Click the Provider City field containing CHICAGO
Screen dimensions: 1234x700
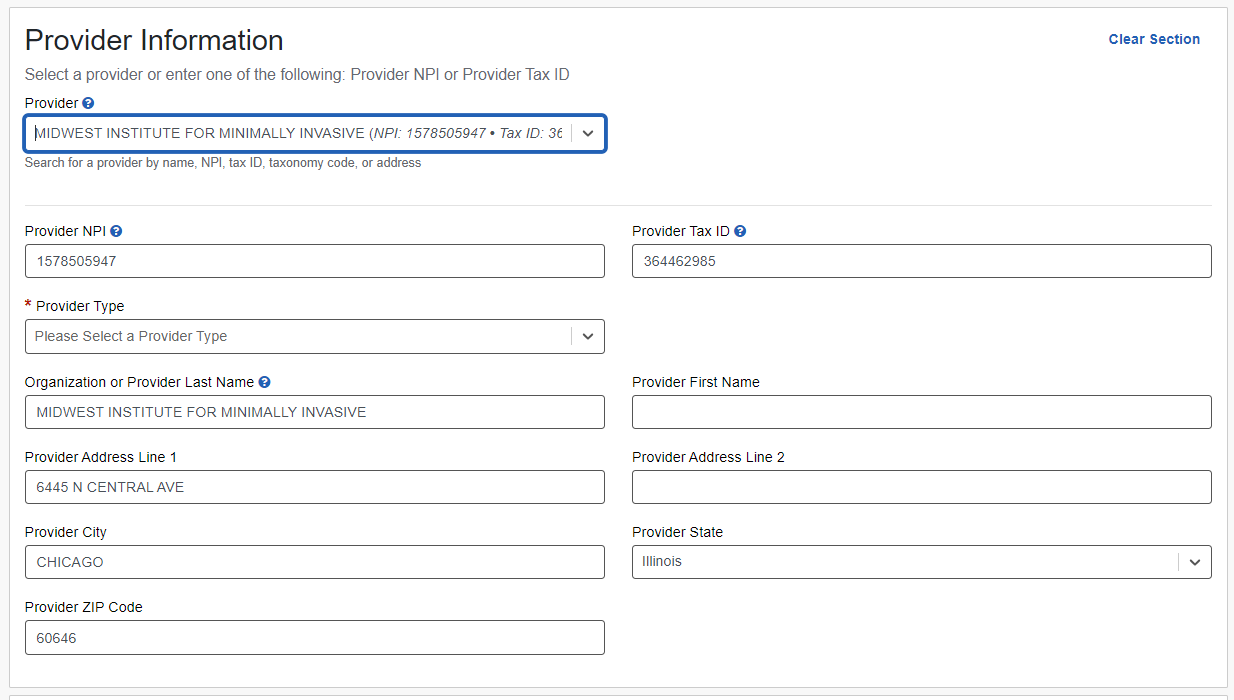(314, 562)
